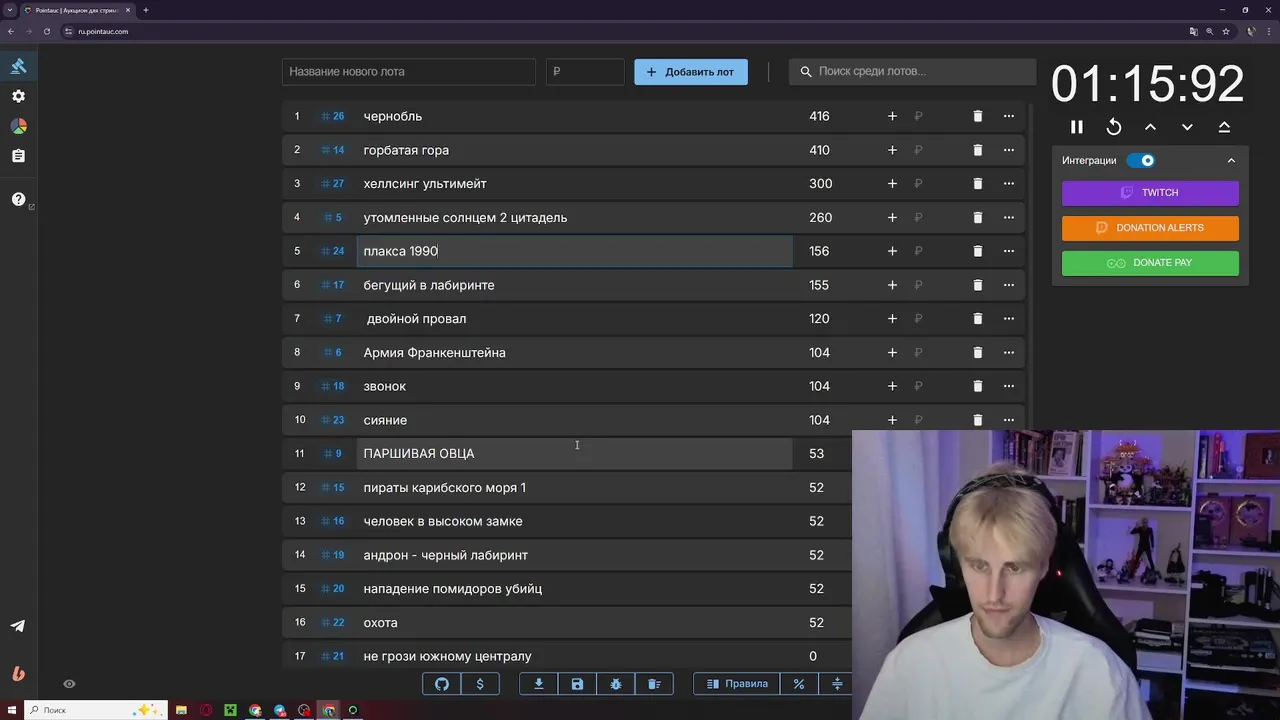Click the Boosty icon in sidebar

(x=18, y=673)
